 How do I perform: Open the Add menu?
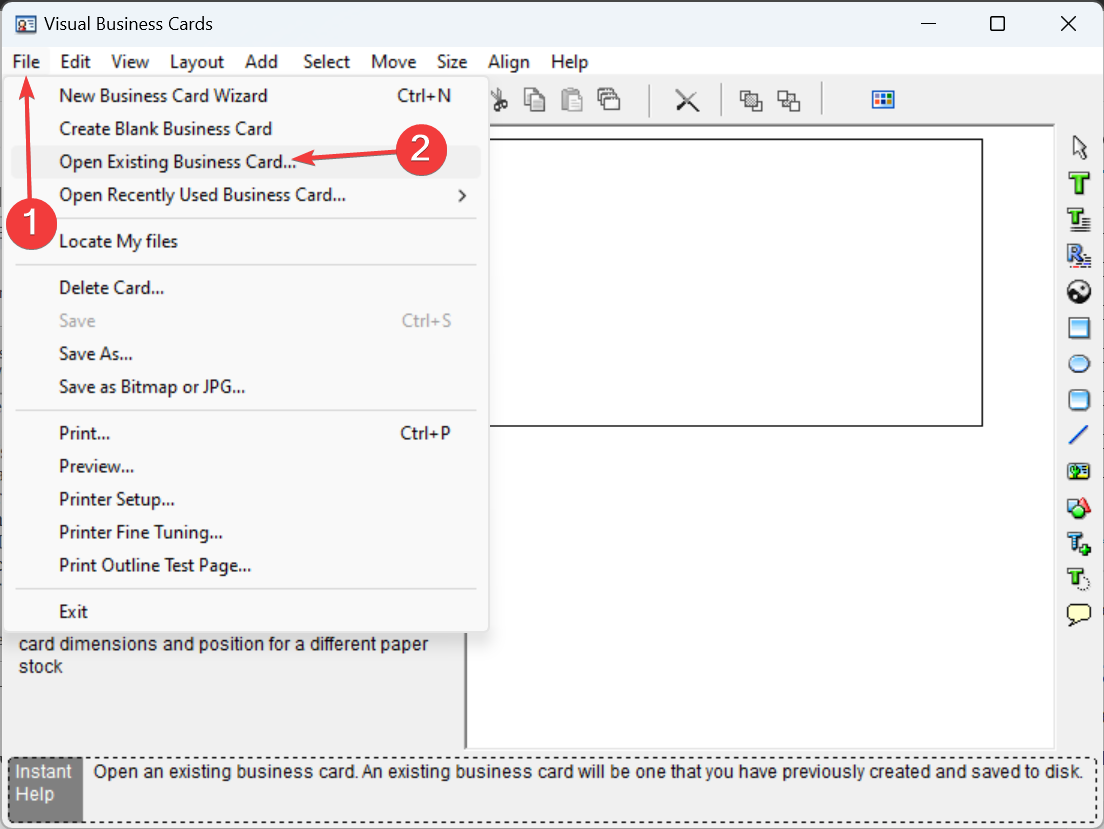(261, 62)
